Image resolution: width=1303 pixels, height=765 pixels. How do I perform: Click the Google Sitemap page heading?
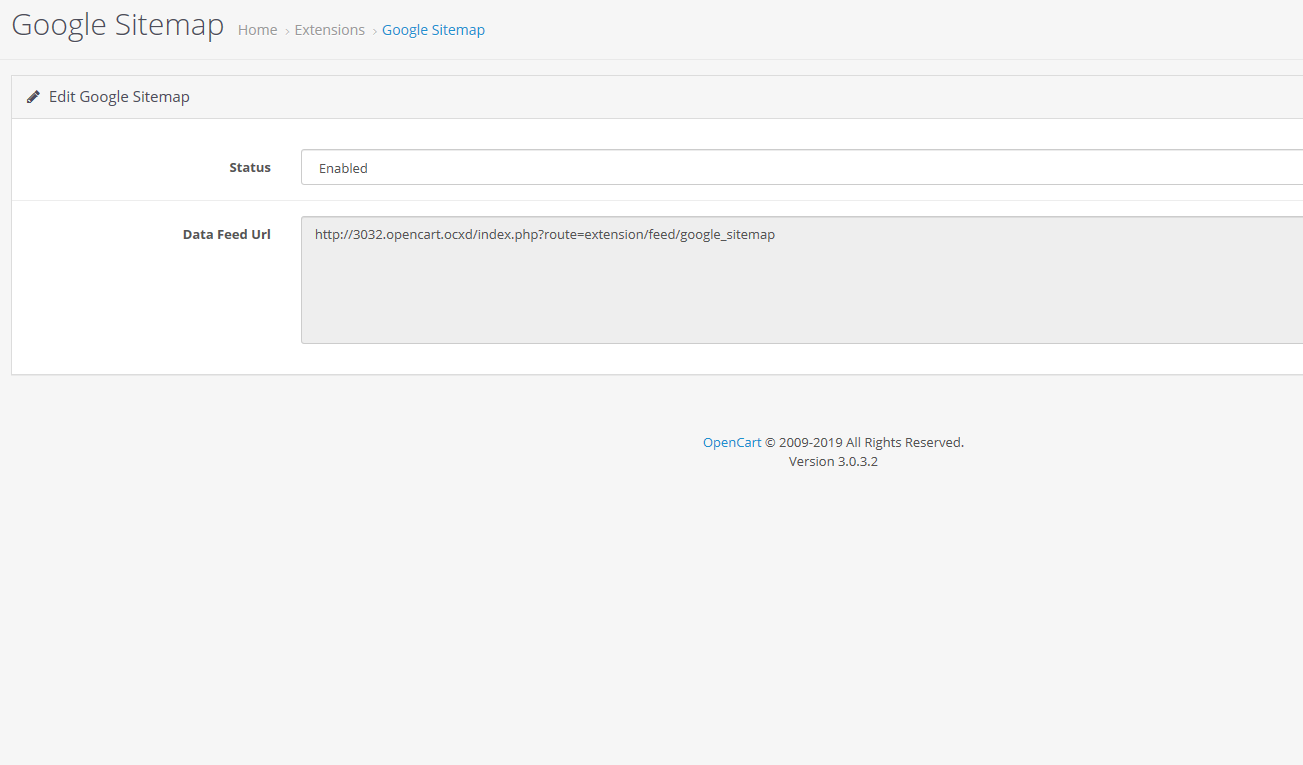[118, 25]
